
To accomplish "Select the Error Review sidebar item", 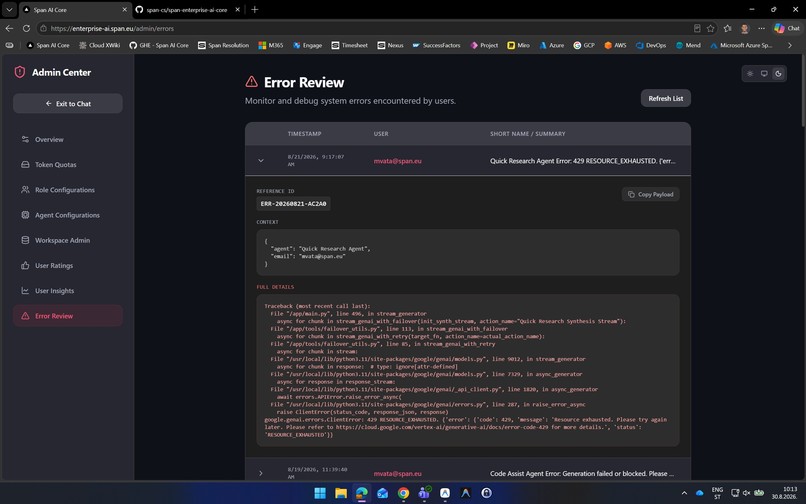I will point(67,316).
